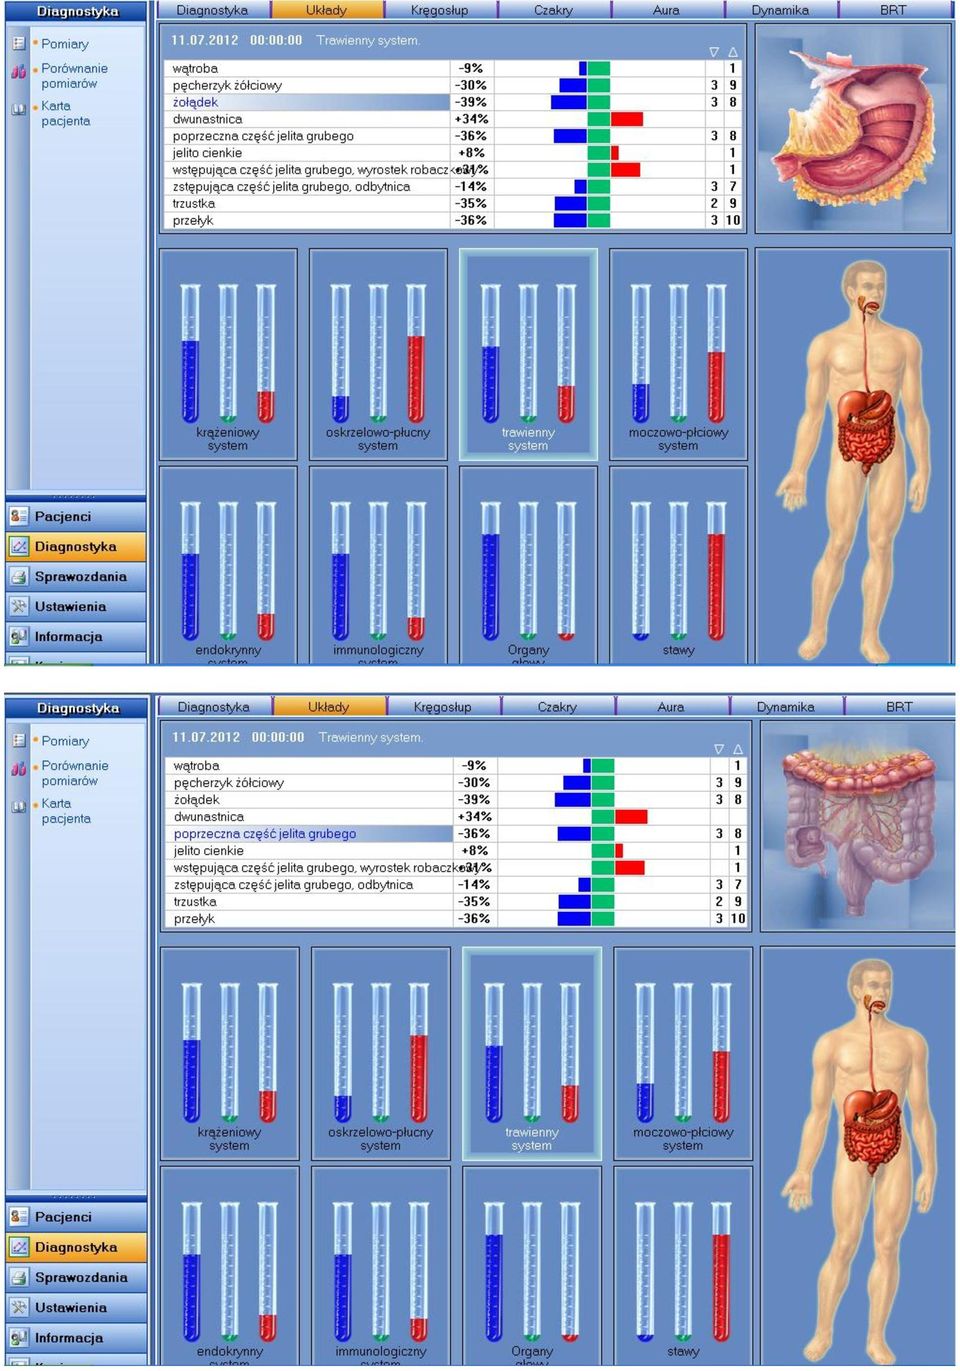Select highlighted poprzeczna część jelita grubego, lower window

pos(456,833)
